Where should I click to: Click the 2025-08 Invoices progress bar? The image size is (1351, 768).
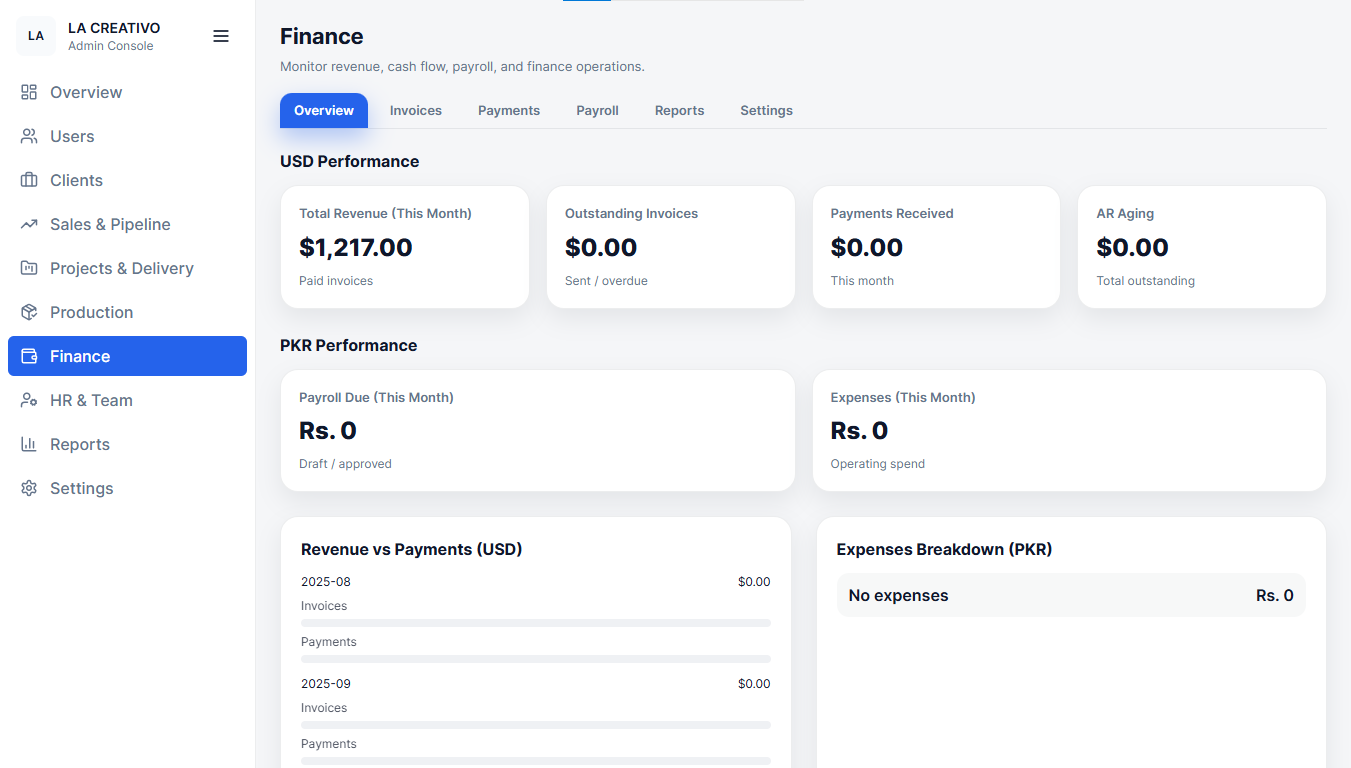click(535, 623)
